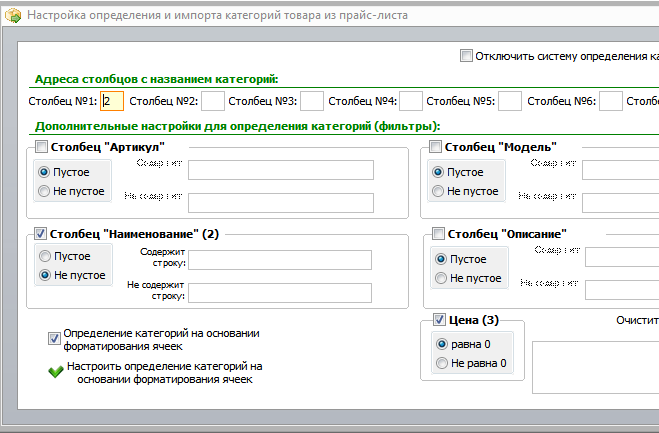The image size is (659, 433).
Task: Click Артикул lower not-contains field
Action: tap(281, 203)
